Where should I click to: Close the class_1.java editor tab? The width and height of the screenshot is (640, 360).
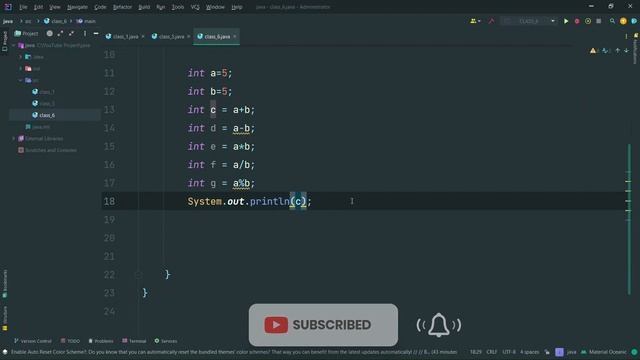143,37
